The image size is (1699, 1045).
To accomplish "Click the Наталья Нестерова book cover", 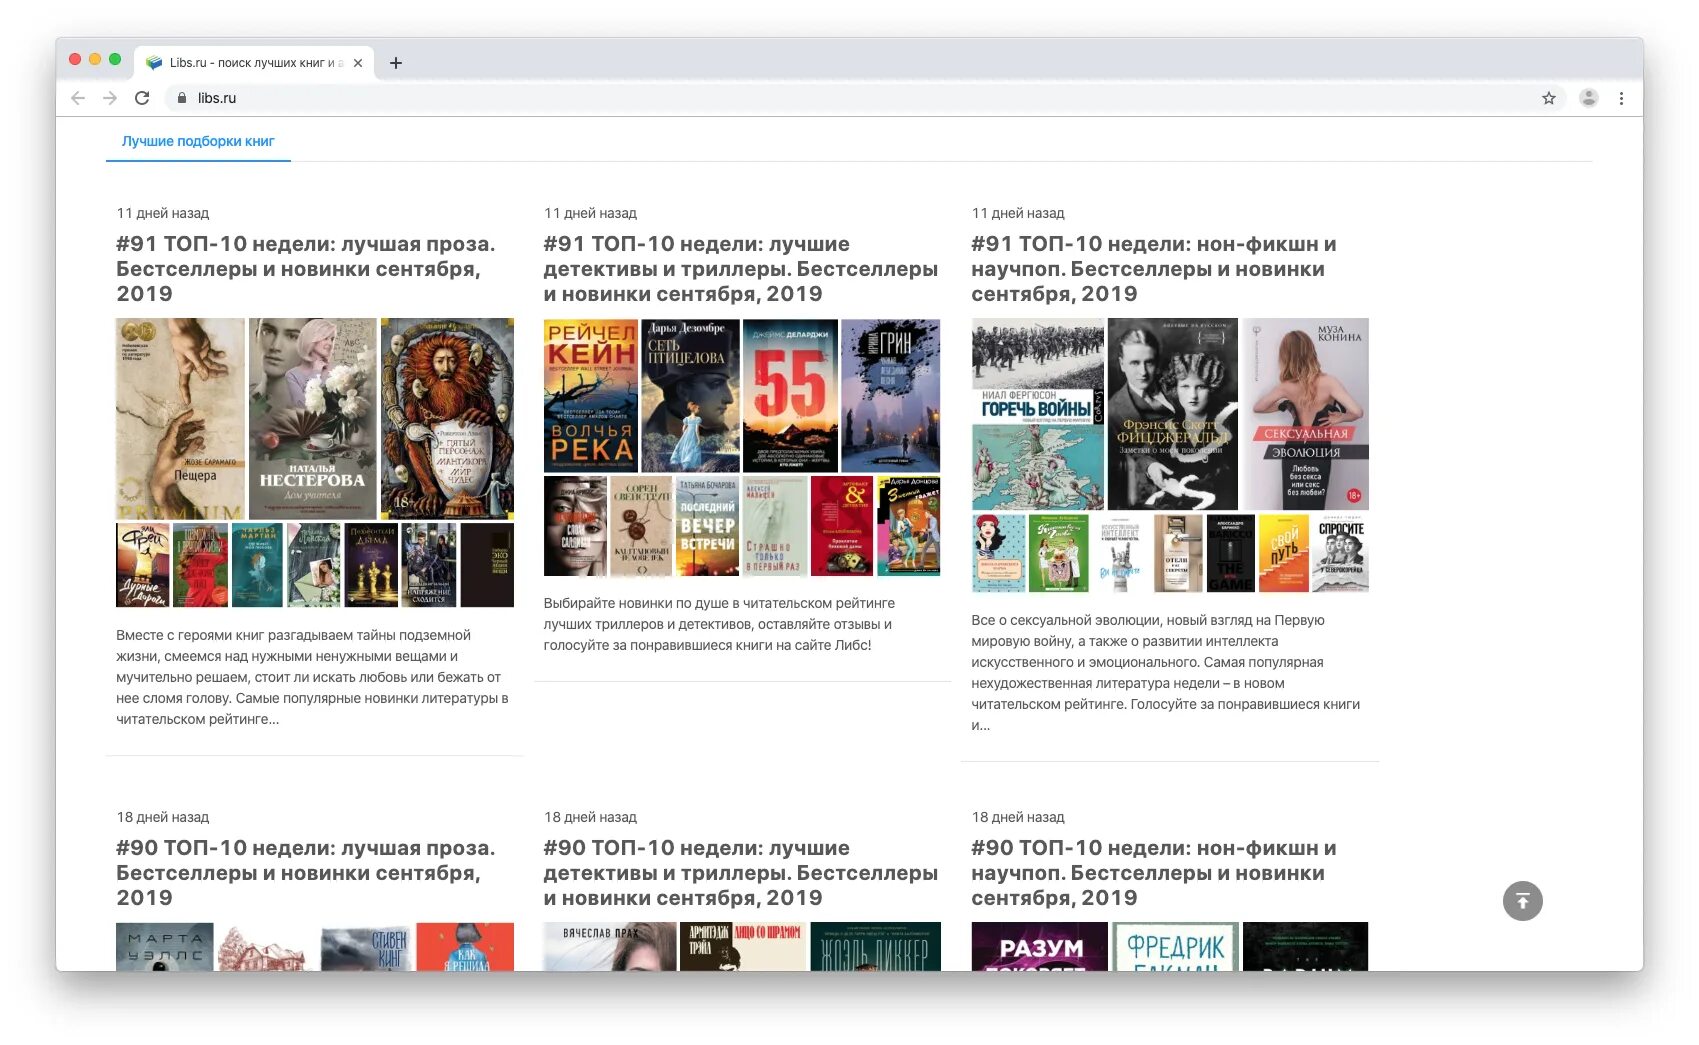I will (312, 418).
